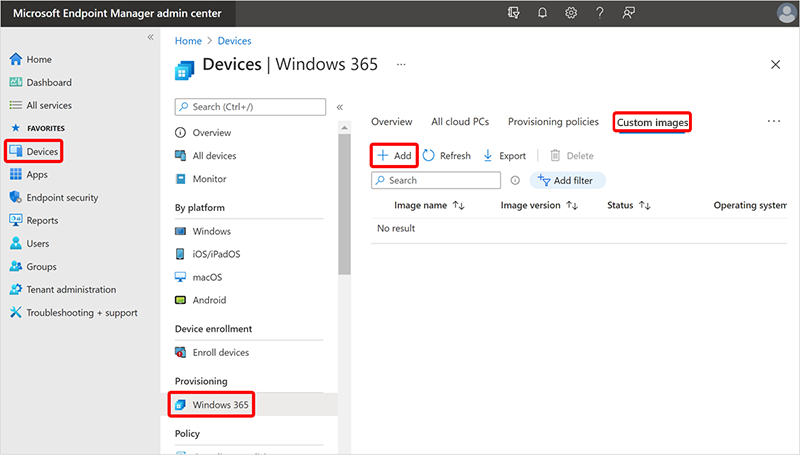Sort by Image version column
The height and width of the screenshot is (456, 800).
pos(539,205)
